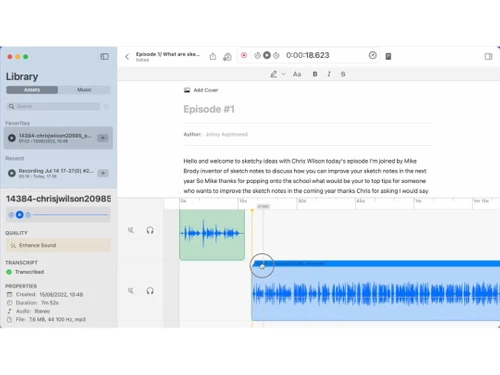The height and width of the screenshot is (375, 500).
Task: Skip forward in asset preview player
Action: coord(28,215)
